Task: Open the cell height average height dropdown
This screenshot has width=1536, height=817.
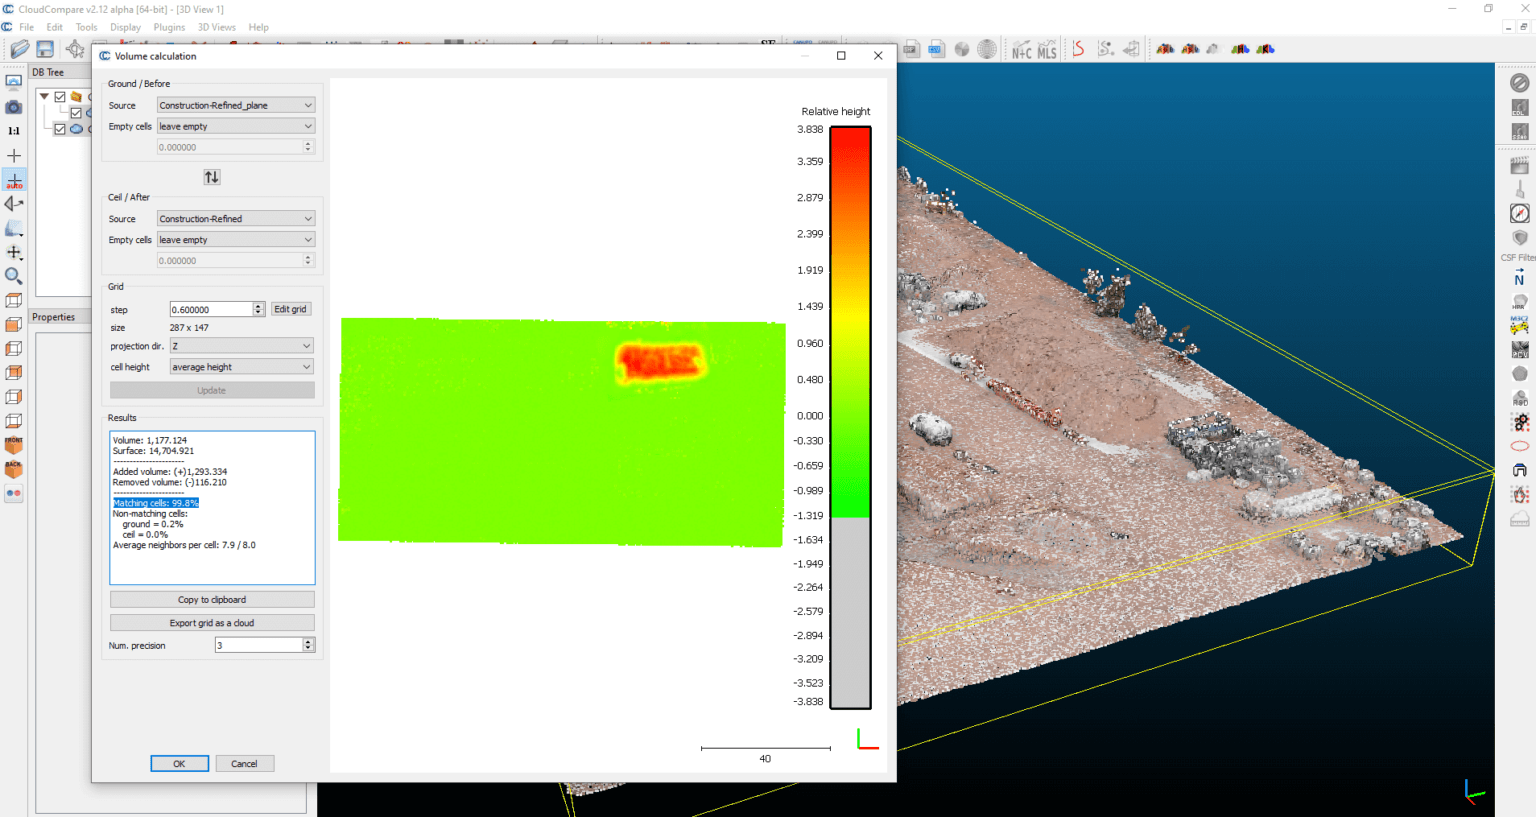Action: 241,367
